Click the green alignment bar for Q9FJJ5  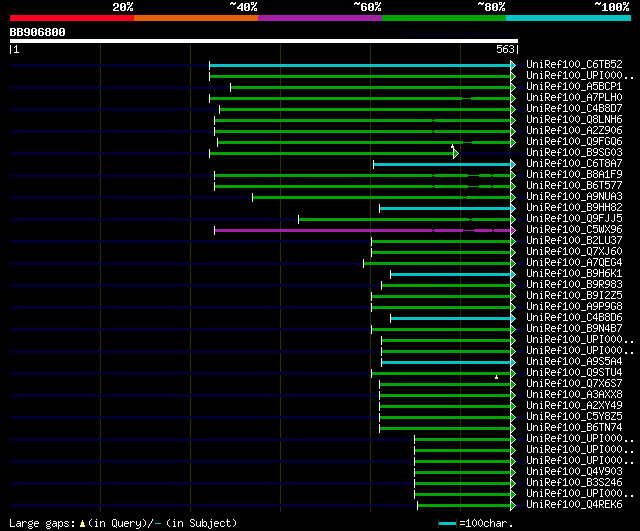(404, 220)
